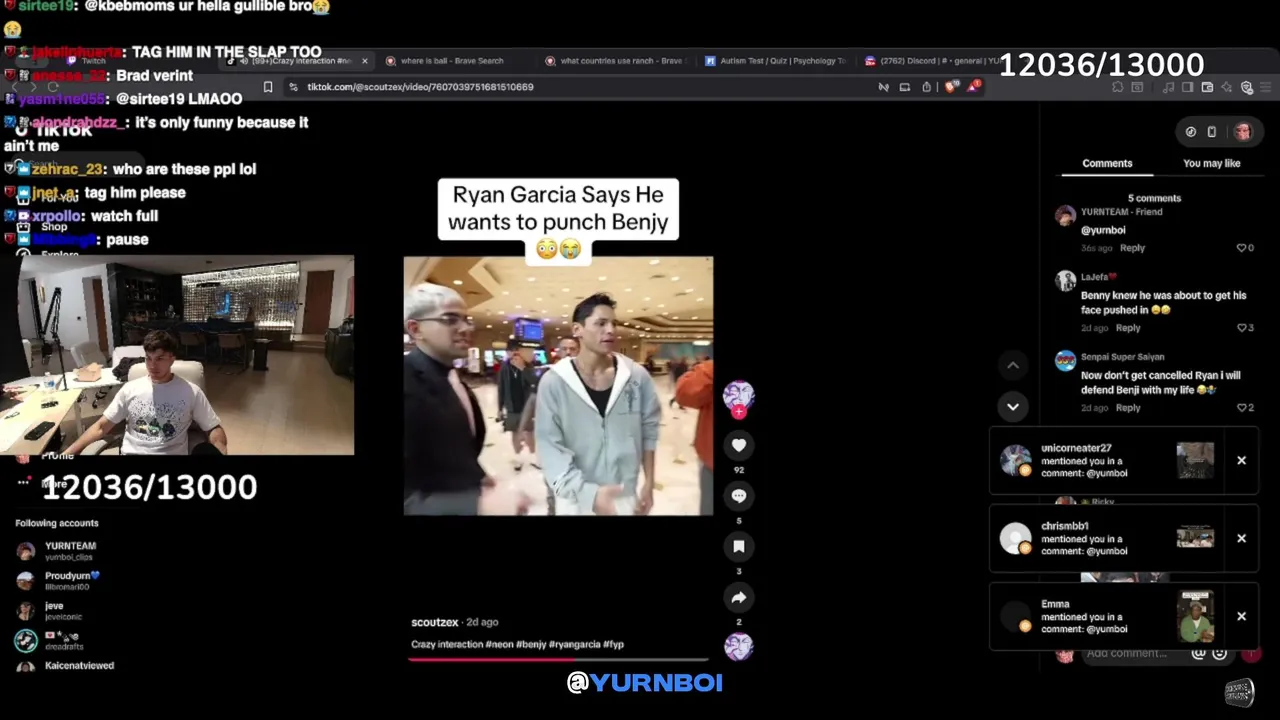Go to previous video with up arrow
Image resolution: width=1280 pixels, height=720 pixels.
pos(1013,366)
